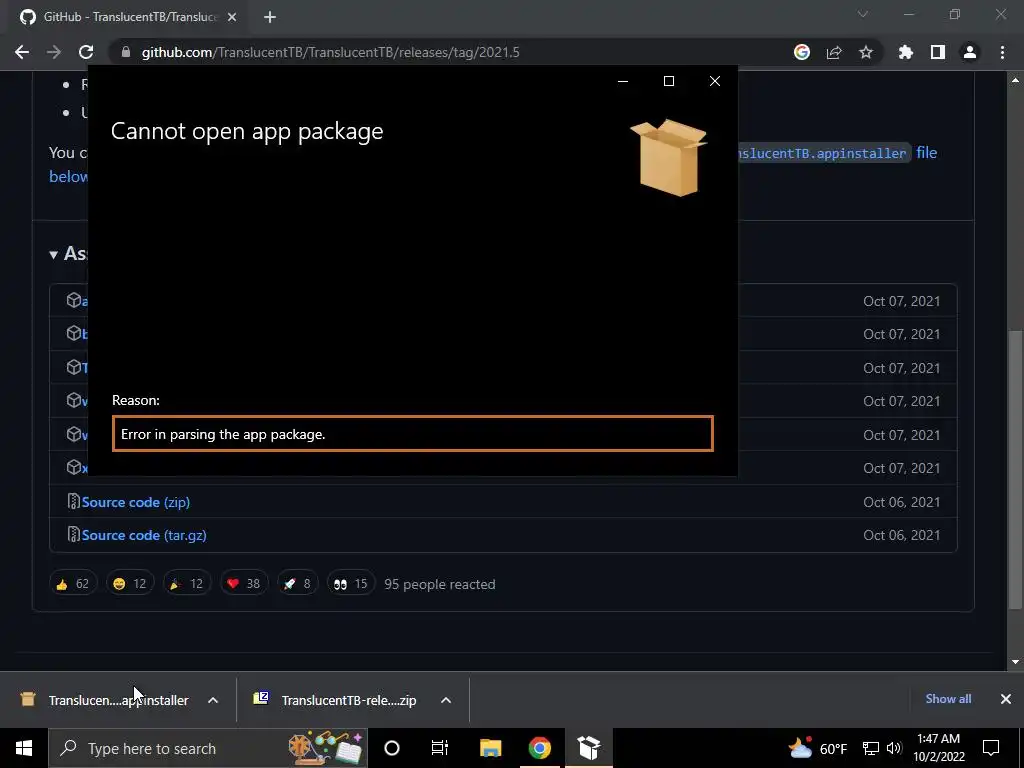Viewport: 1024px width, 768px height.
Task: Click the archive icon beside Source code (tar.gz)
Action: [x=74, y=535]
